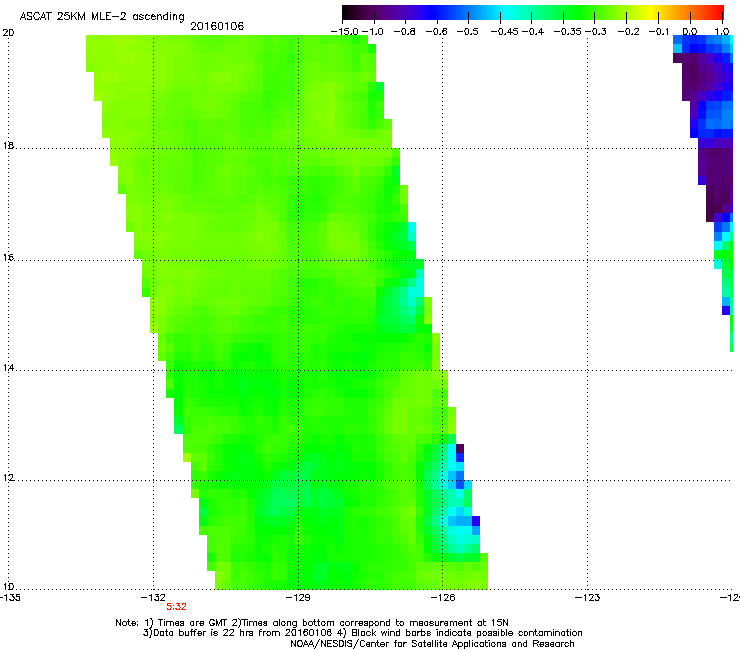Screen dimensions: 740x650
Task: Select the longitude axis label -132
Action: pyautogui.click(x=153, y=598)
